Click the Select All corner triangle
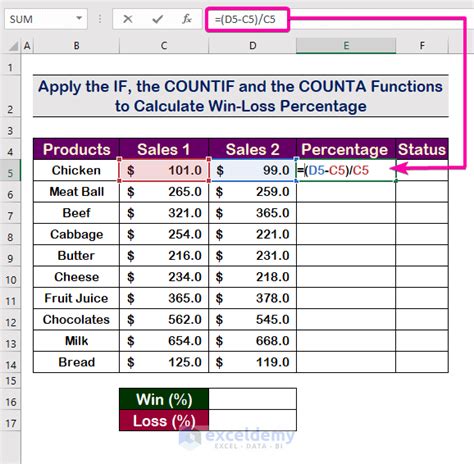 pyautogui.click(x=13, y=46)
